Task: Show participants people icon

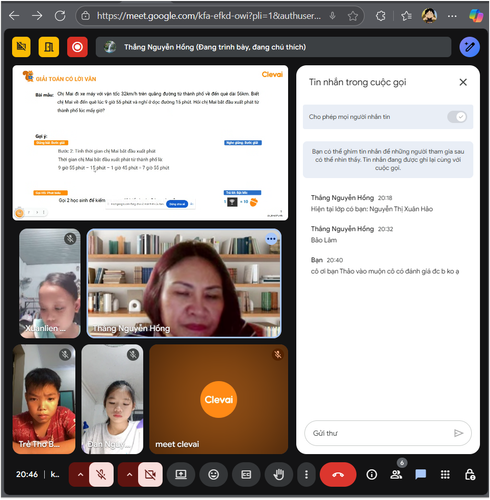Action: pyautogui.click(x=396, y=474)
